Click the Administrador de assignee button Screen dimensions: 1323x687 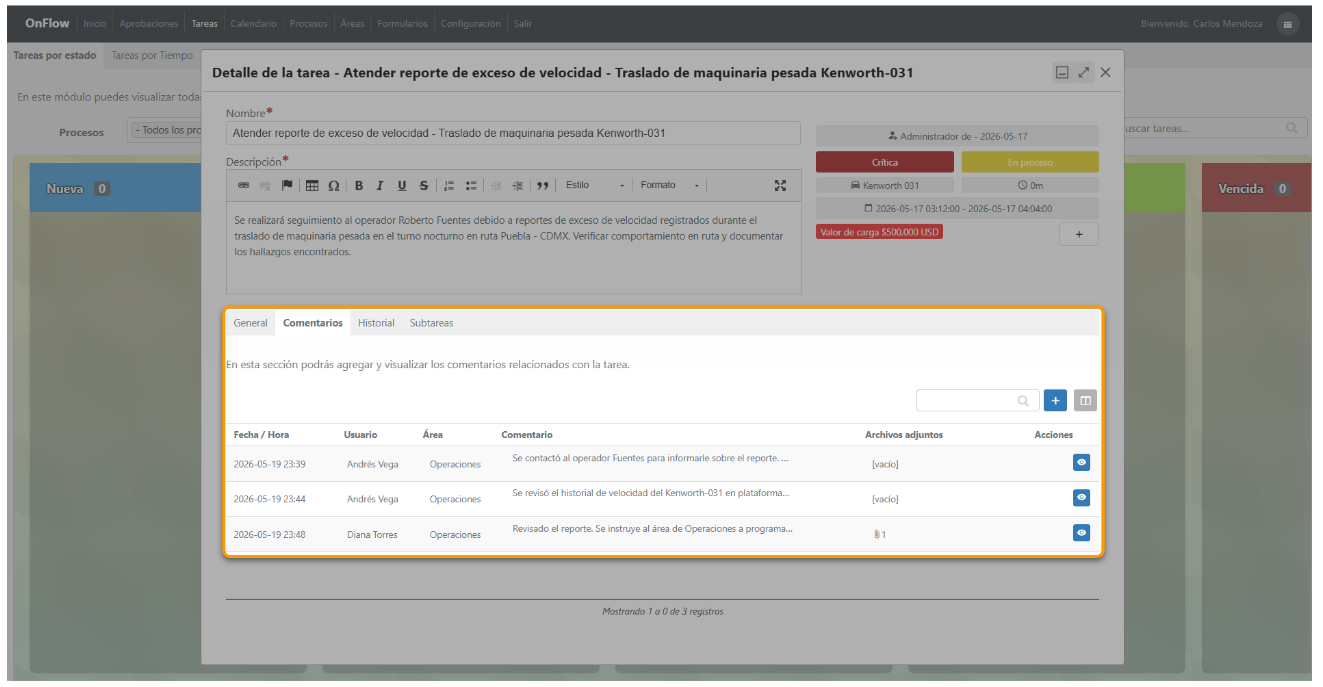point(957,136)
